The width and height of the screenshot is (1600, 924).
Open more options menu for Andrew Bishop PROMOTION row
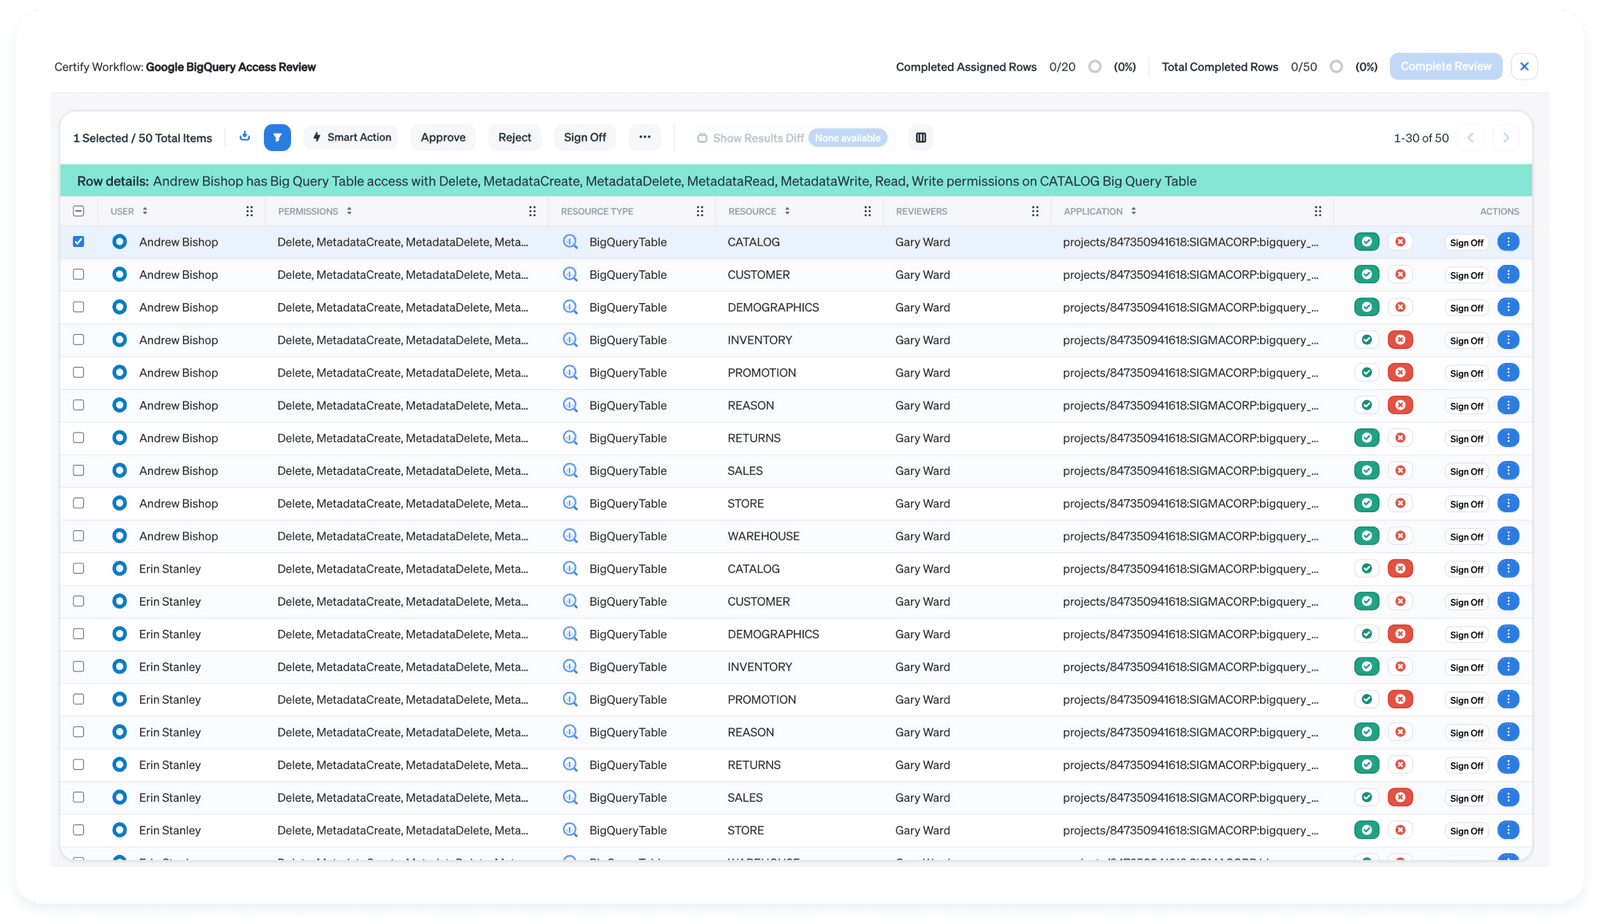click(1508, 373)
